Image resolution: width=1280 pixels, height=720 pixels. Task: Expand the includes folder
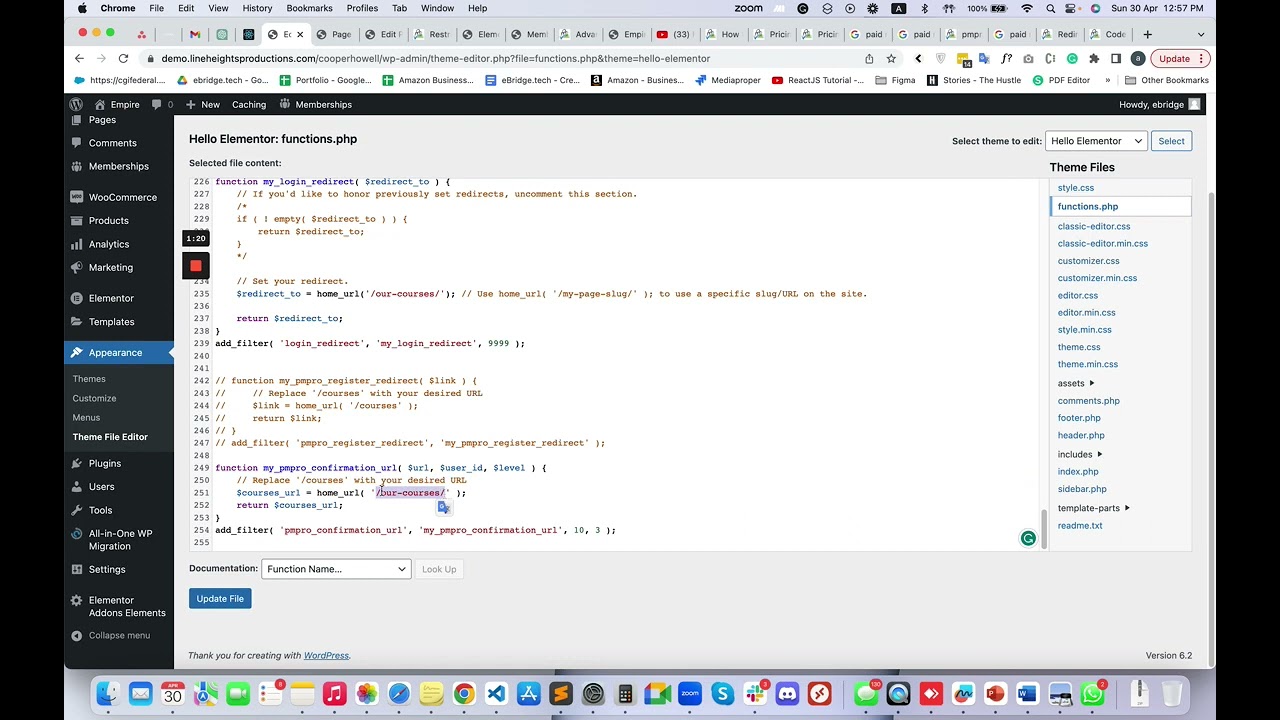click(x=1080, y=454)
